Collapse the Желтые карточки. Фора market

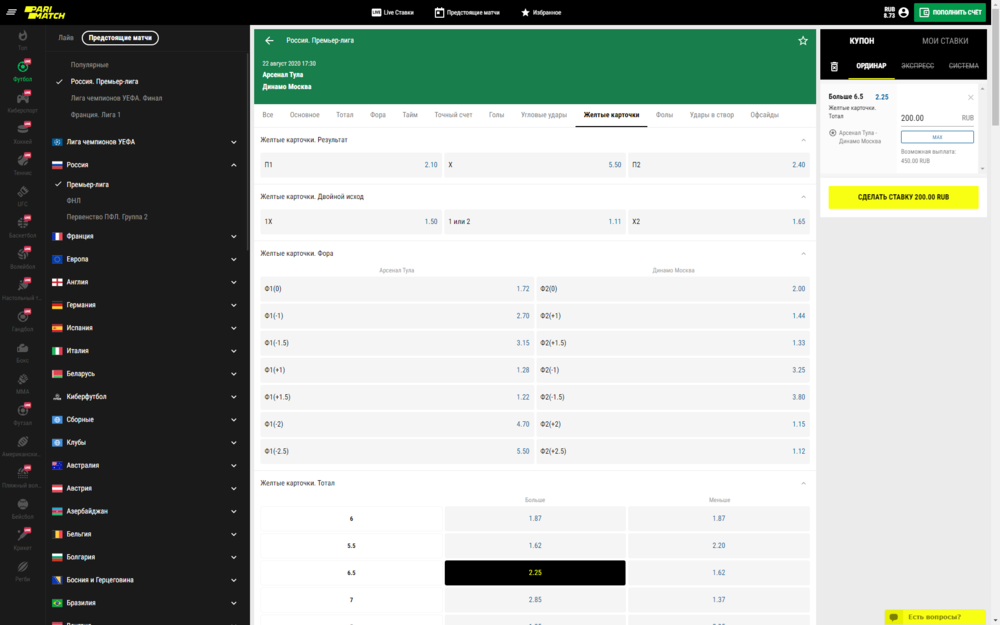coord(803,254)
